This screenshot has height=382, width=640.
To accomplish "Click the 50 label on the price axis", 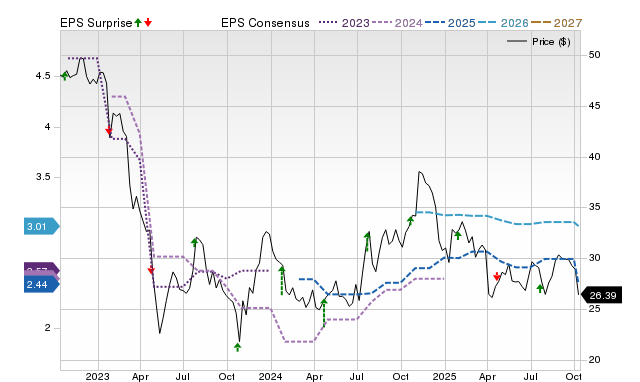I will [x=594, y=55].
